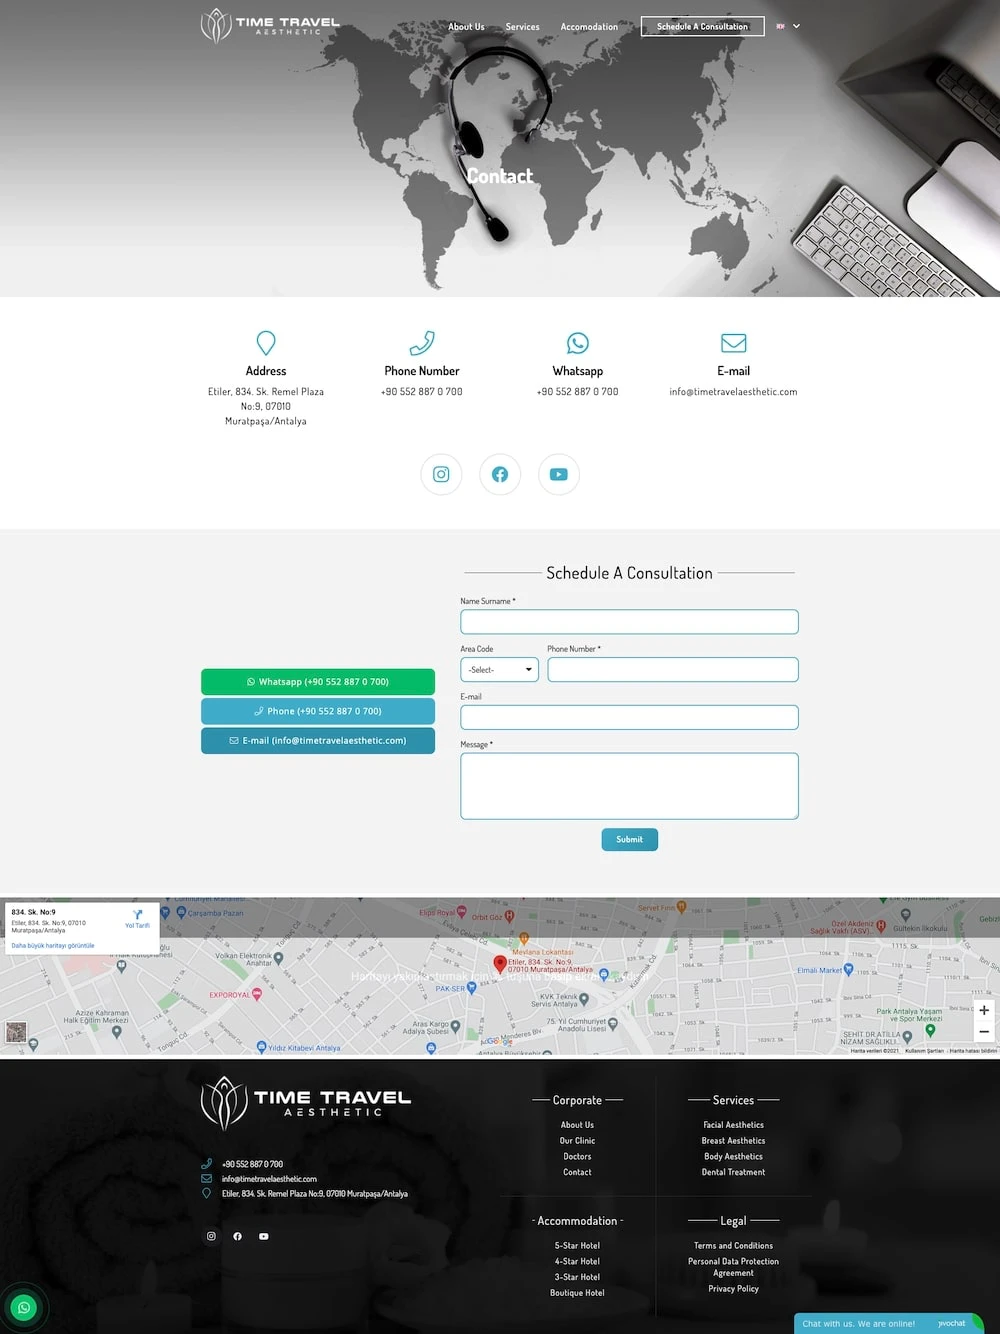
Task: Open the Accomodation navigation item
Action: pos(589,27)
